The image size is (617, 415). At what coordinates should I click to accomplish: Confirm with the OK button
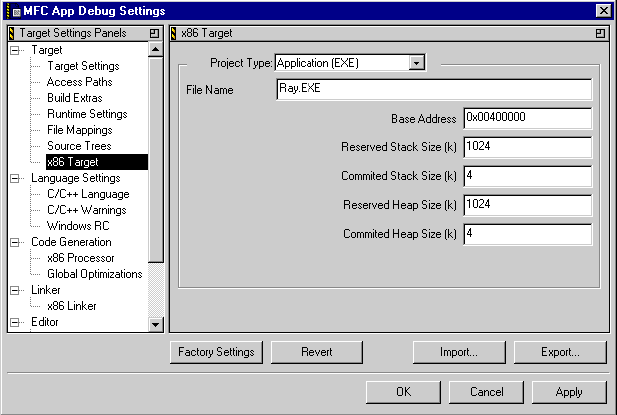[x=403, y=392]
